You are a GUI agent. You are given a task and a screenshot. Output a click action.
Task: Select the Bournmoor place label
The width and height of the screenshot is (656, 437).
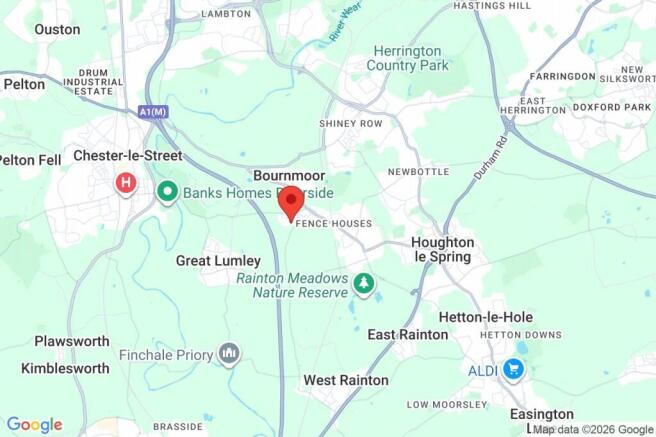[x=289, y=176]
